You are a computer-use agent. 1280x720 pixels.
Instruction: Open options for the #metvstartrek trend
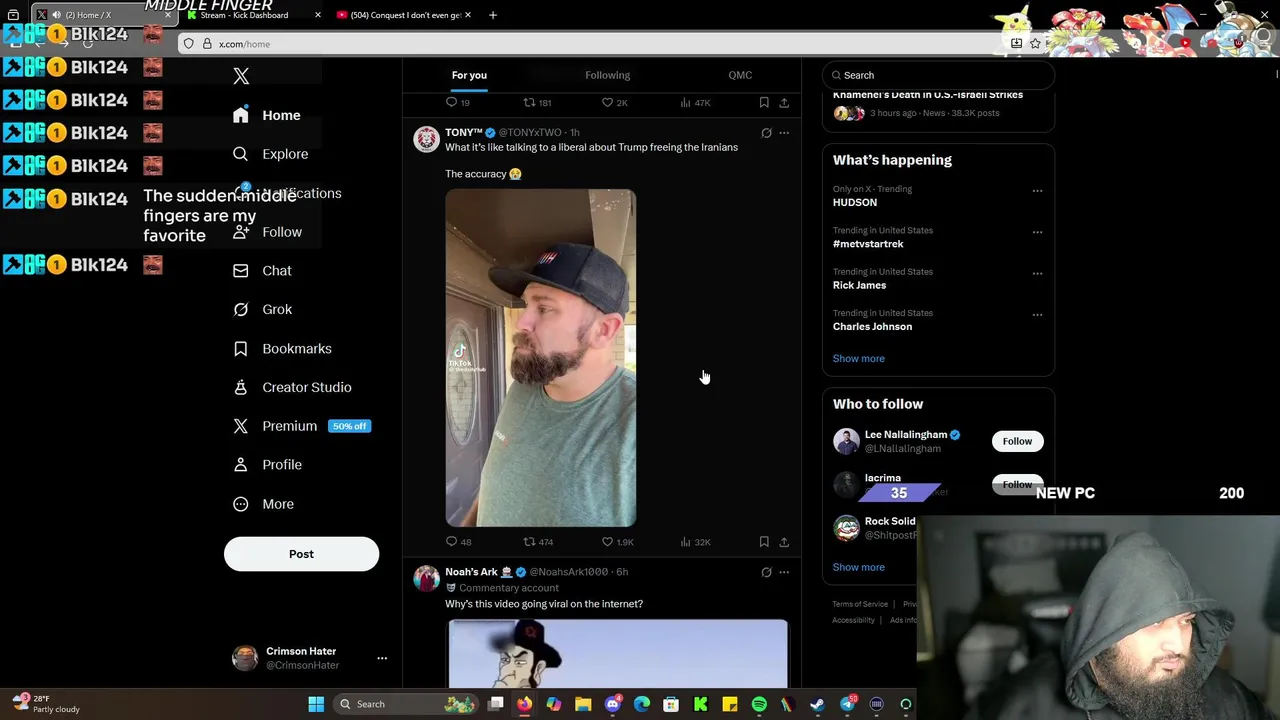(1037, 232)
